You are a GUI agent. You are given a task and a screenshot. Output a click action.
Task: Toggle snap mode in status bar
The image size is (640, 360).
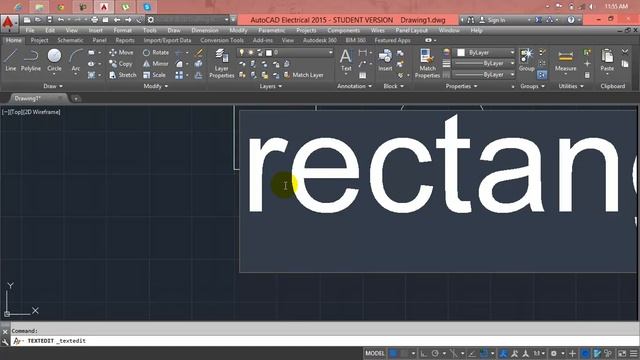pos(404,353)
